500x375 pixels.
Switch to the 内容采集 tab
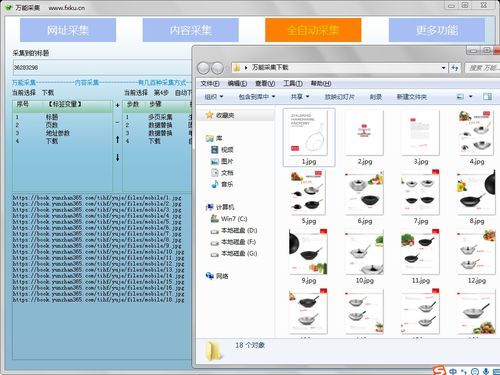[x=190, y=30]
